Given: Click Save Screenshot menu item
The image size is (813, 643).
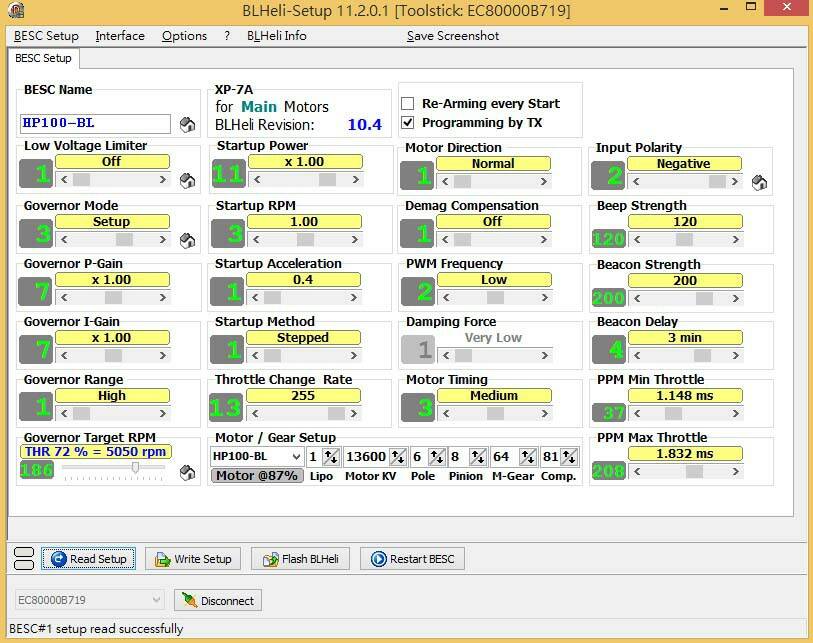Looking at the screenshot, I should pyautogui.click(x=453, y=36).
